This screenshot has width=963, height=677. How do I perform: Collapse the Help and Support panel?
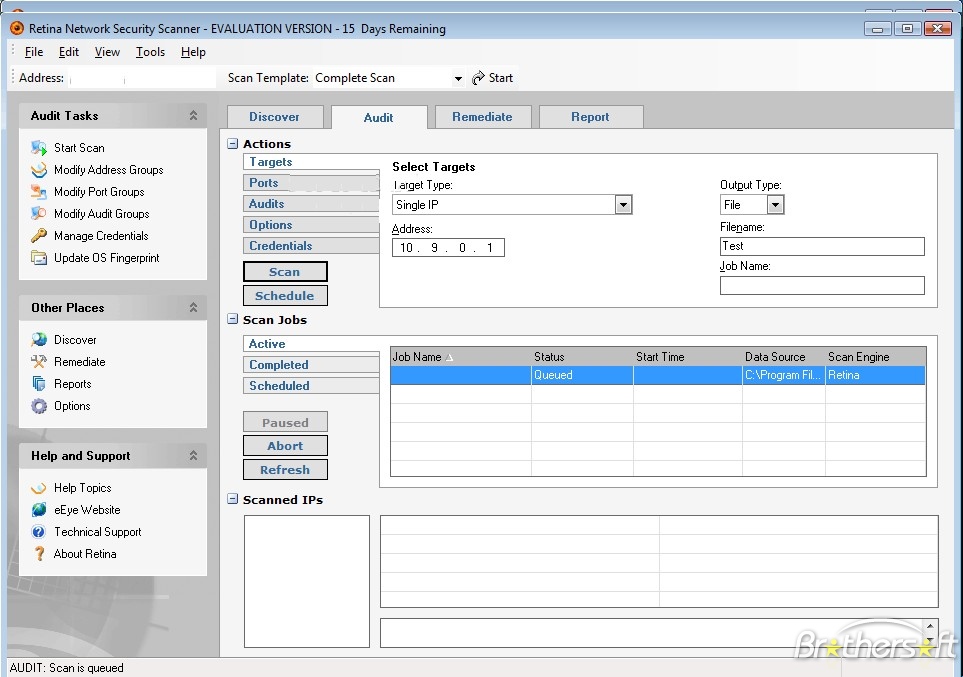pyautogui.click(x=193, y=455)
